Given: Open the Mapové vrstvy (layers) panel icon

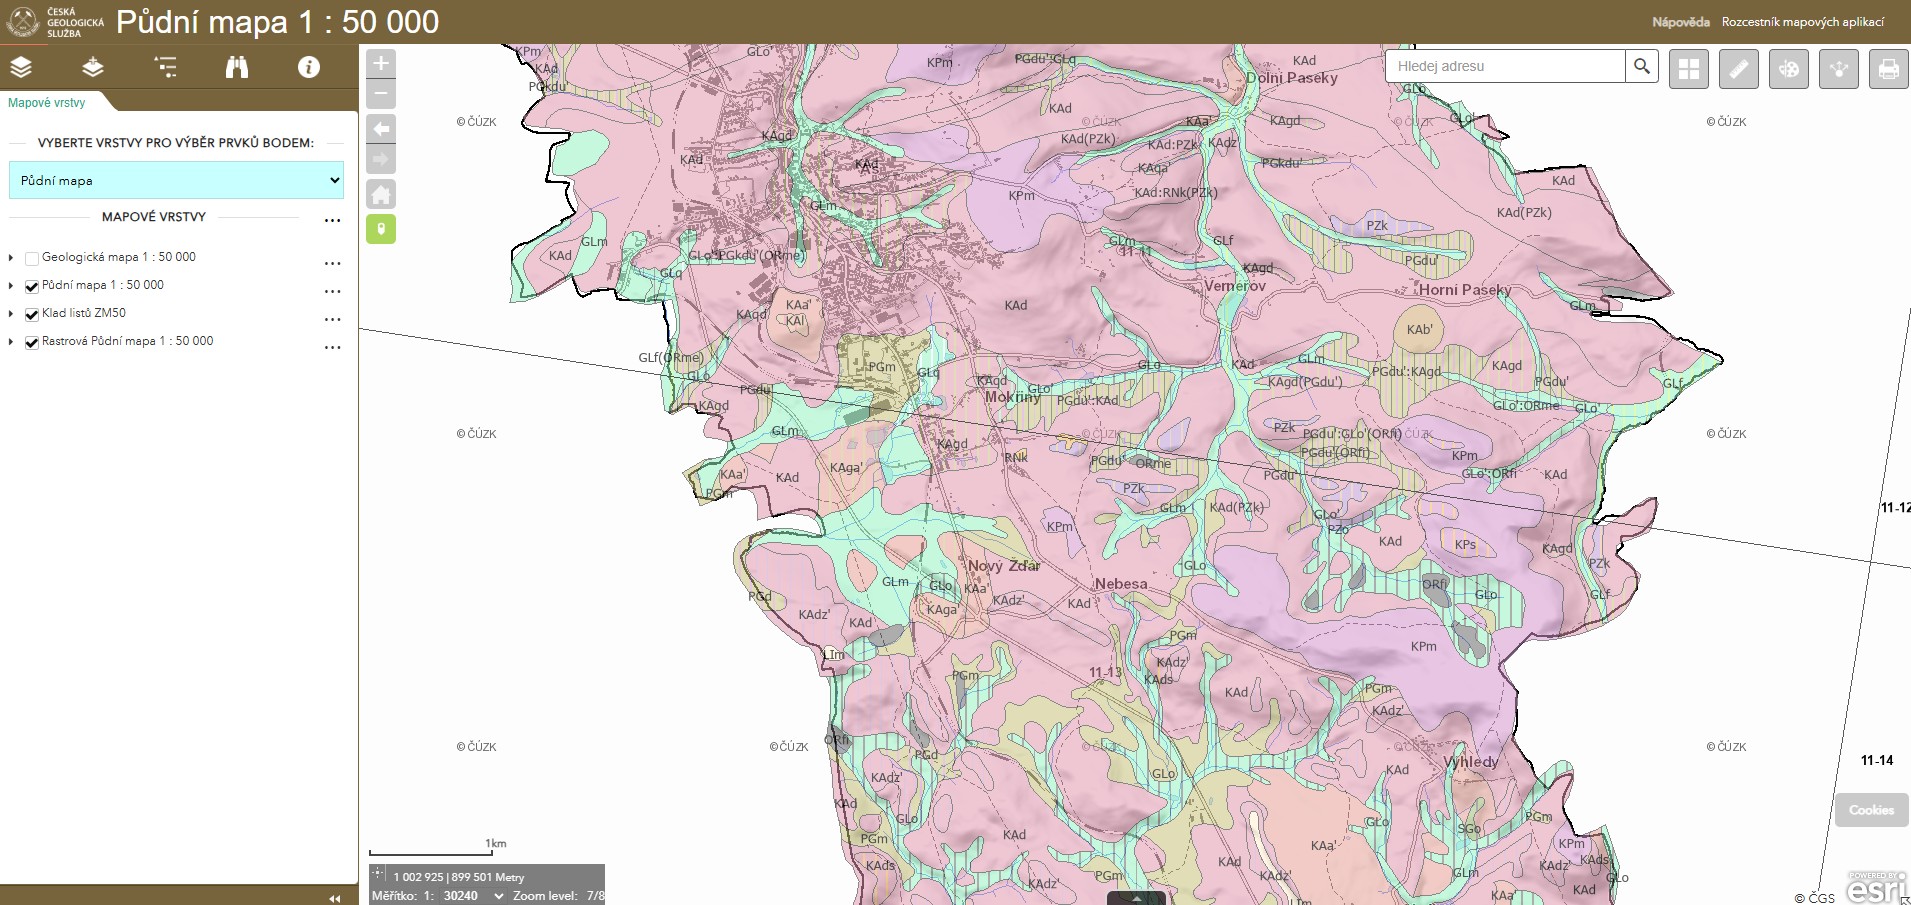Looking at the screenshot, I should click(x=21, y=68).
